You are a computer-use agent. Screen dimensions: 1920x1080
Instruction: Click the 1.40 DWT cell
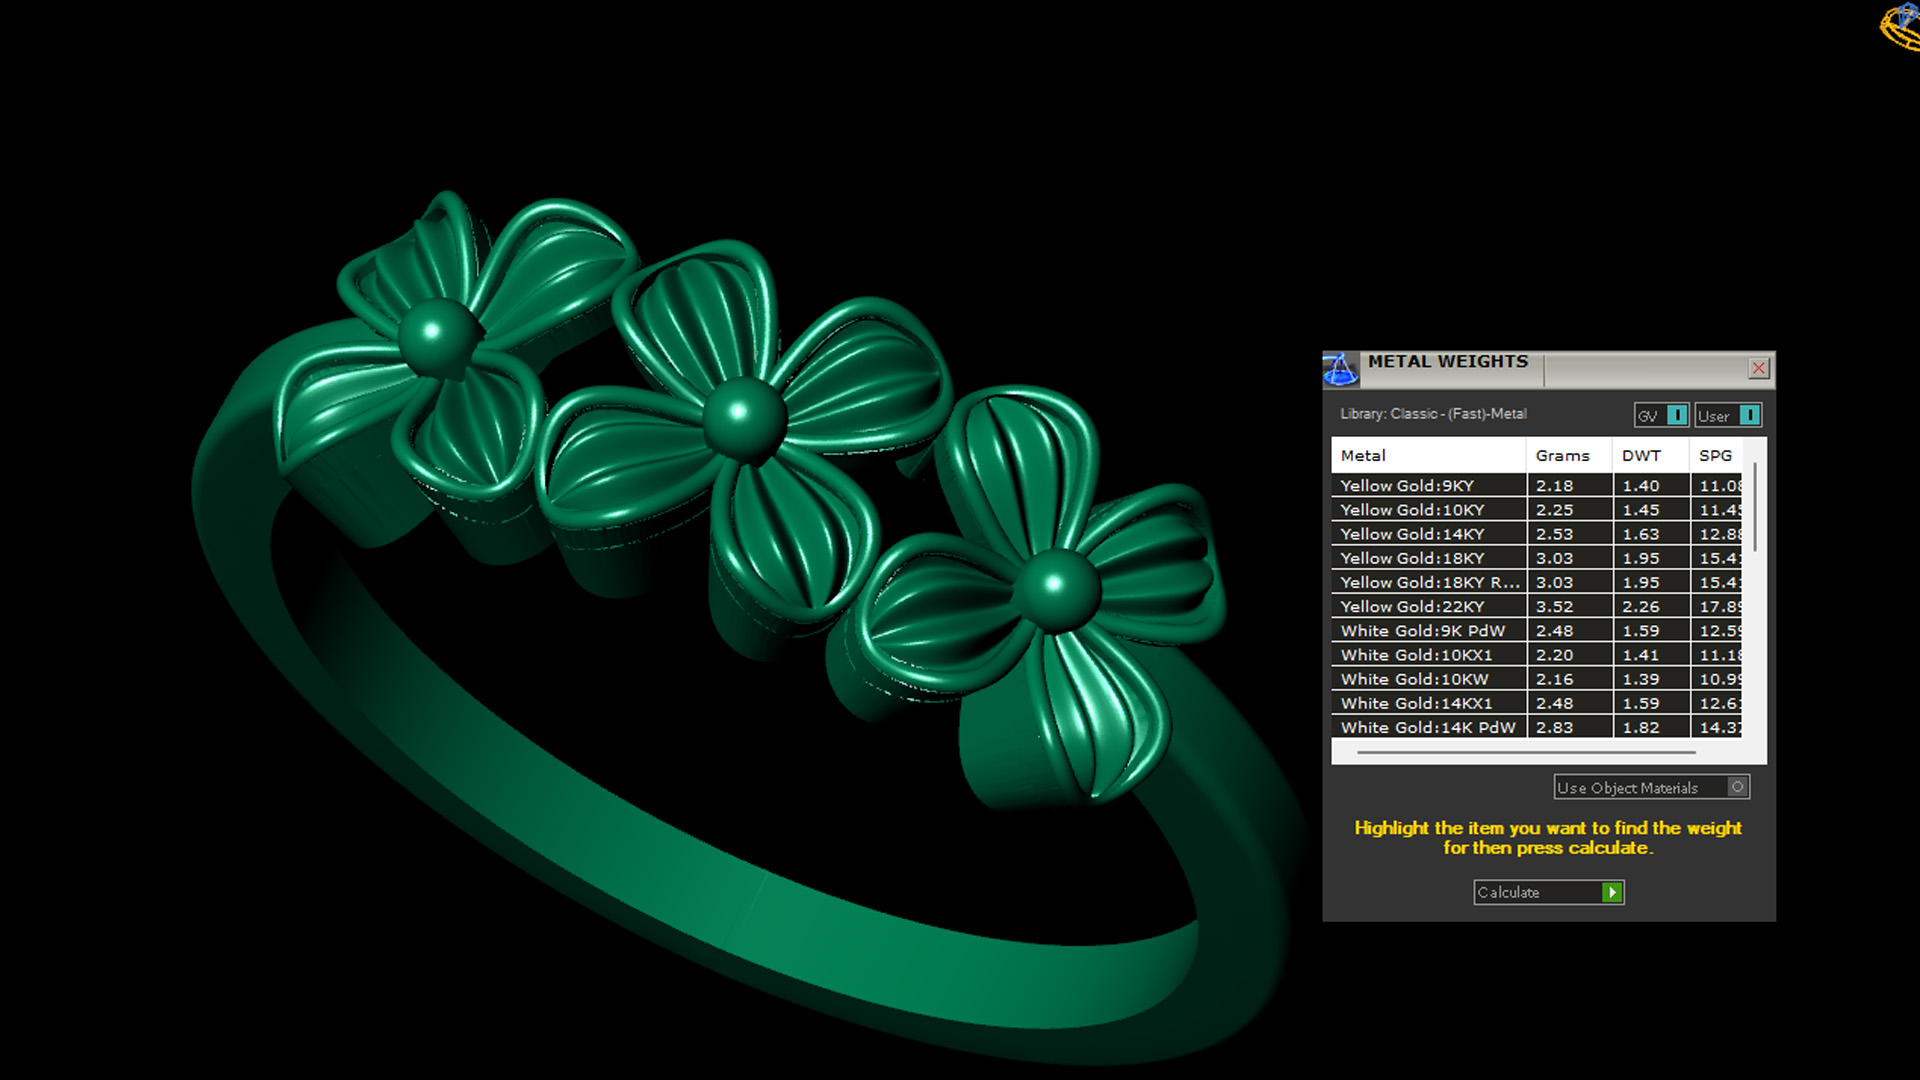[x=1651, y=485]
